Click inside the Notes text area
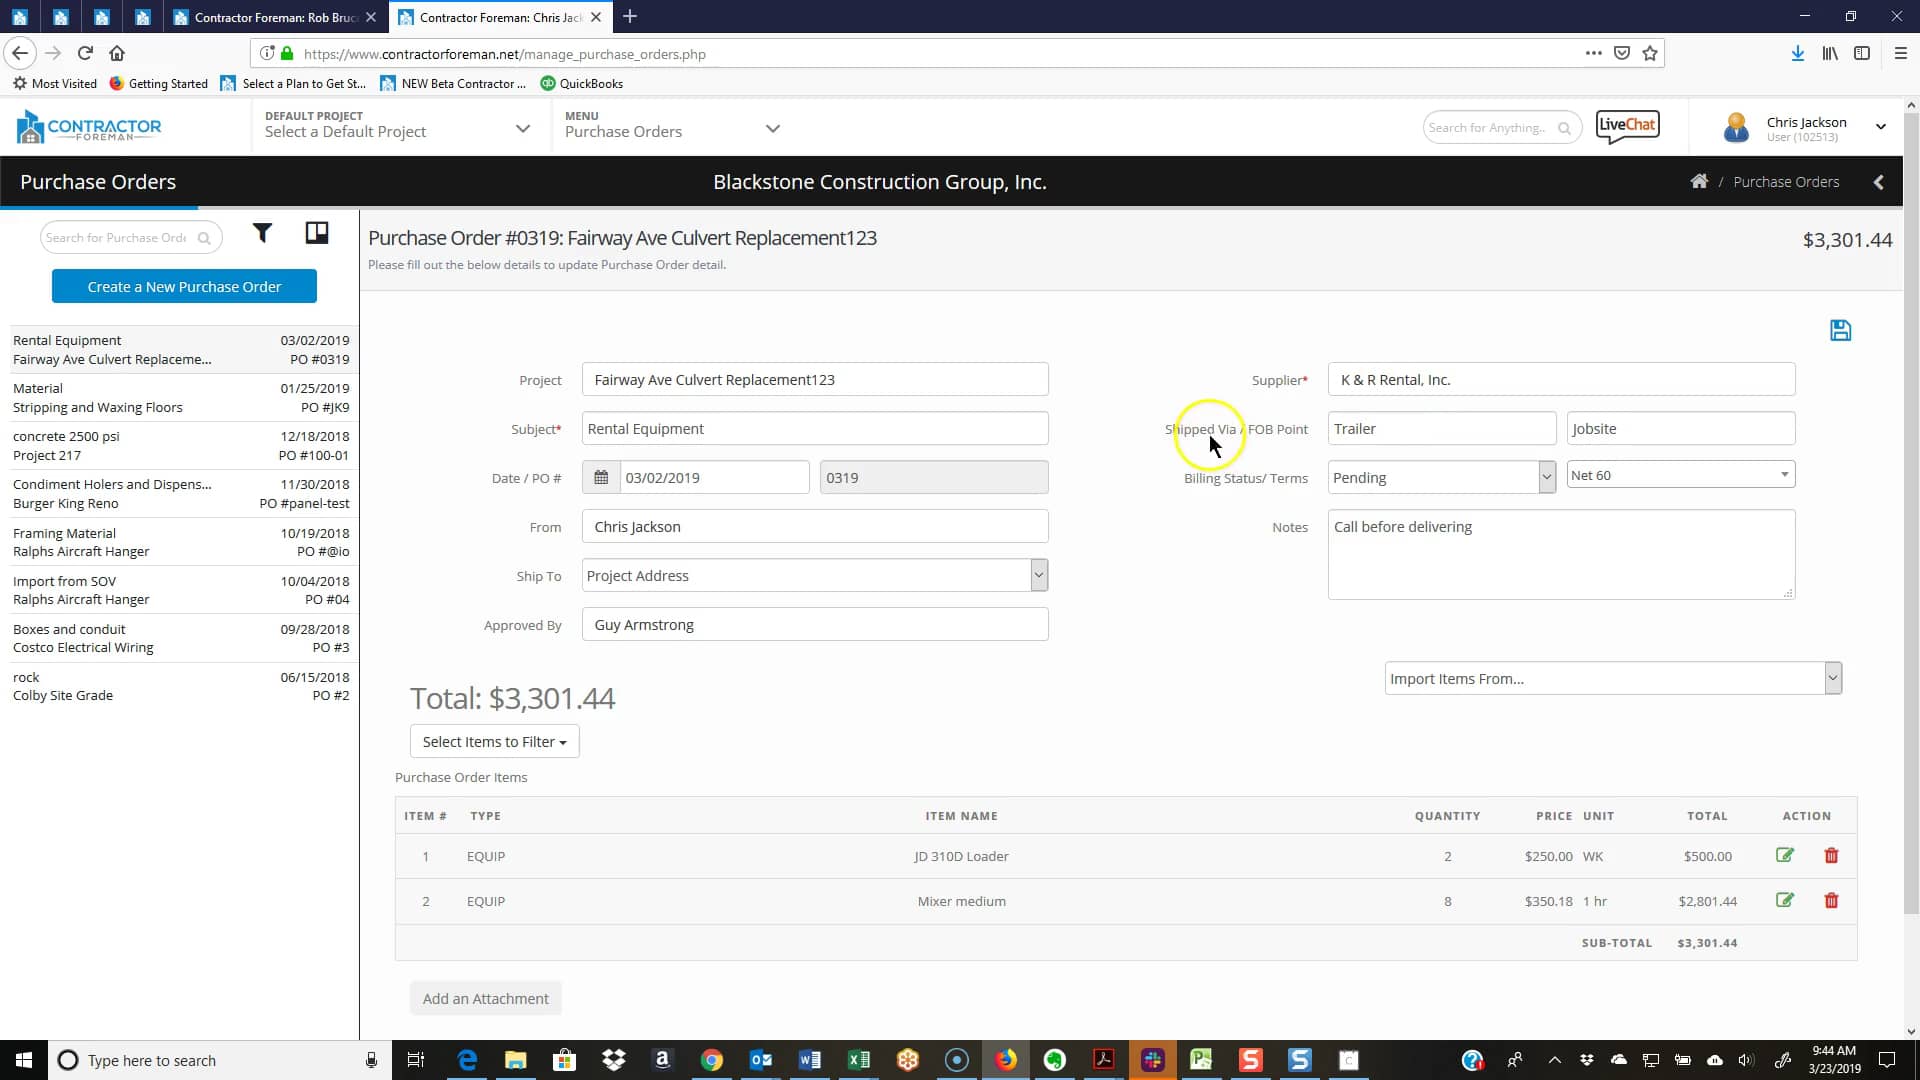 1560,554
